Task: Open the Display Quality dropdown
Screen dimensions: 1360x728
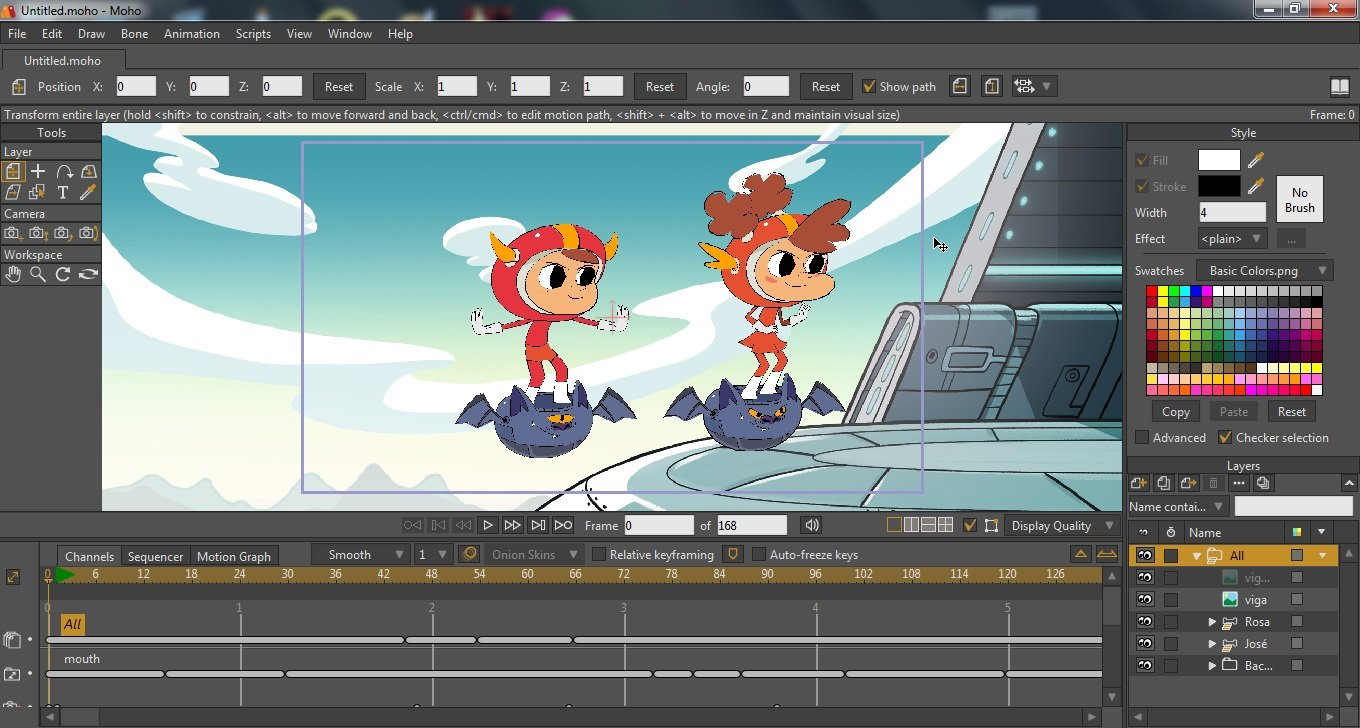Action: tap(1062, 526)
